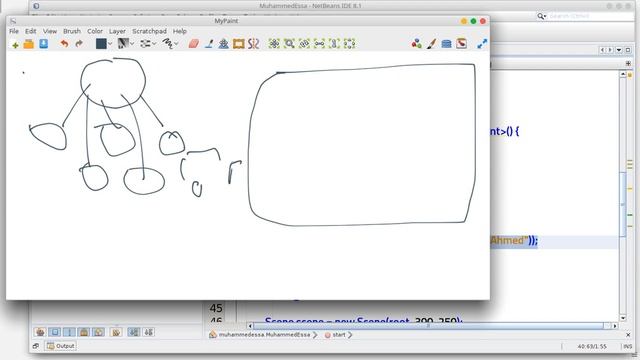The width and height of the screenshot is (640, 360).
Task: Click the green dashed rotation view icon
Action: (304, 44)
